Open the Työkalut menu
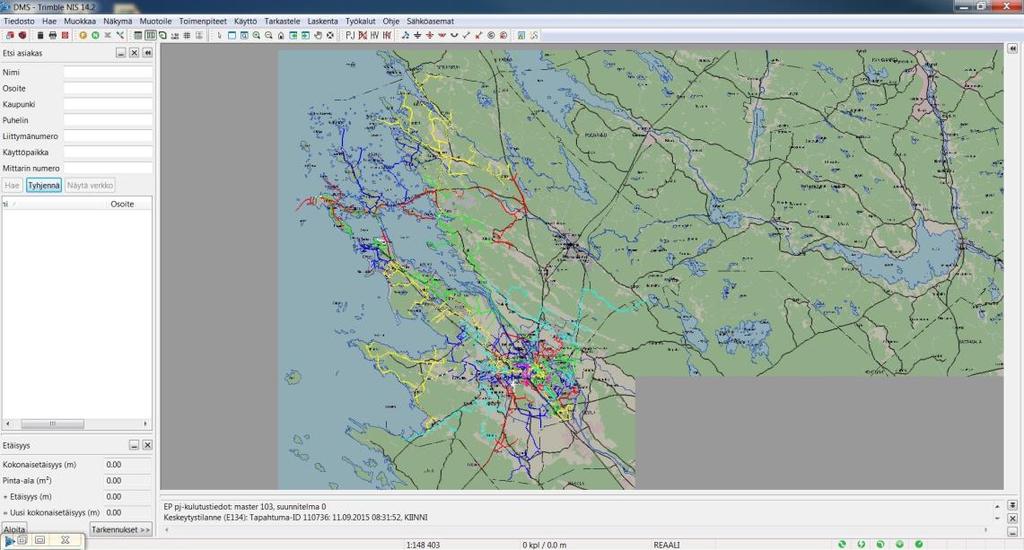This screenshot has height=550, width=1024. click(x=360, y=21)
